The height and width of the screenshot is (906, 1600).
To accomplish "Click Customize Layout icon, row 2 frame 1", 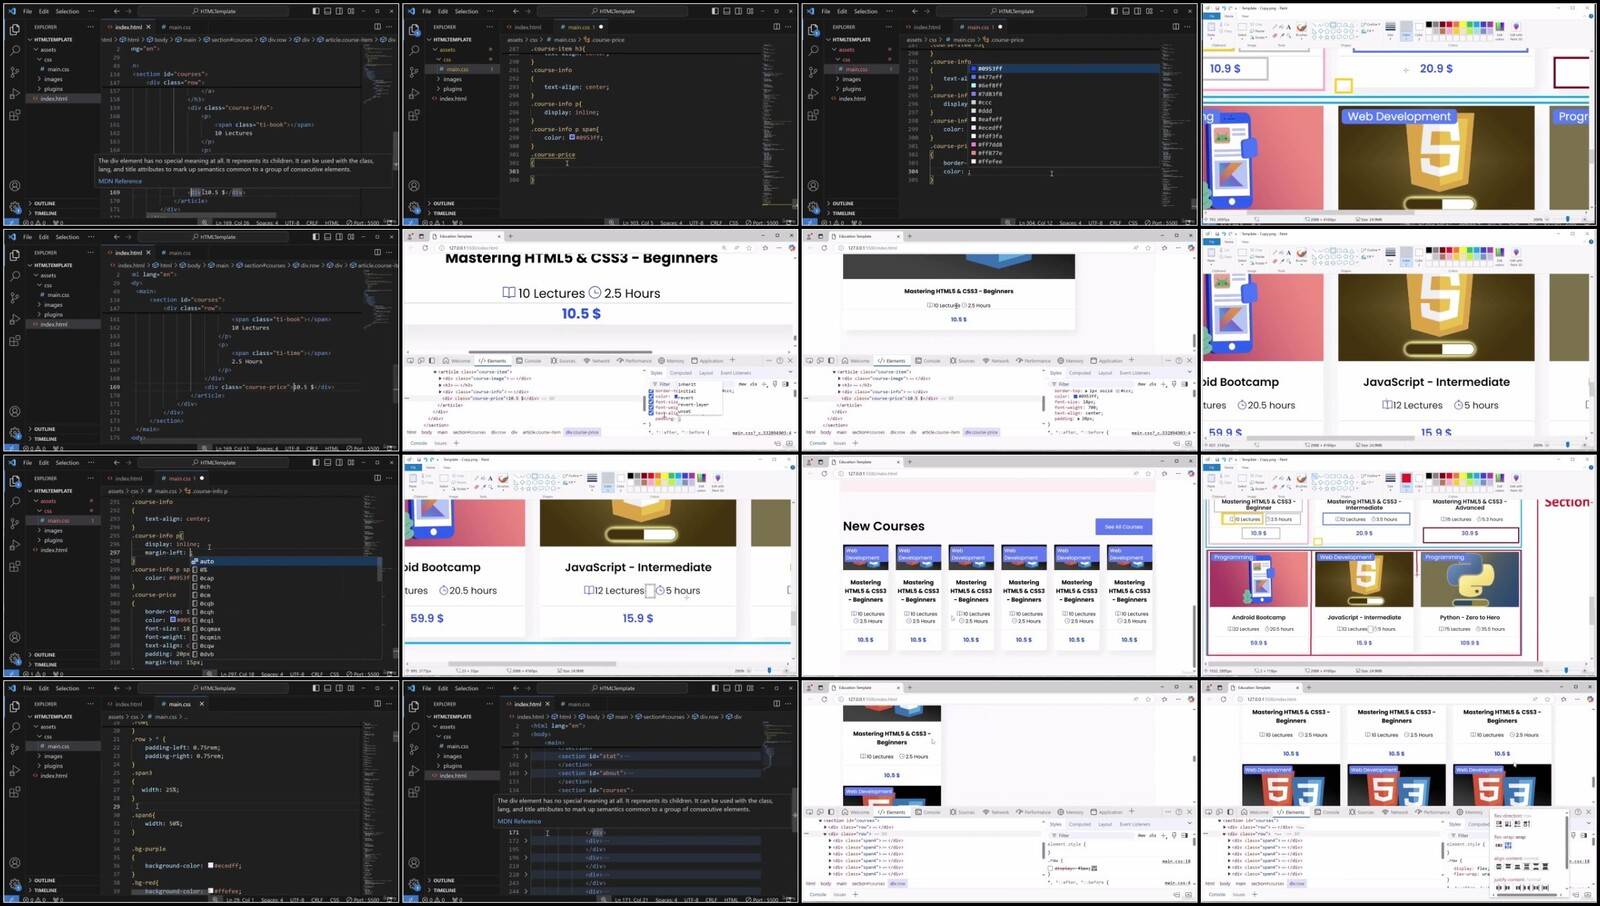I will 350,237.
